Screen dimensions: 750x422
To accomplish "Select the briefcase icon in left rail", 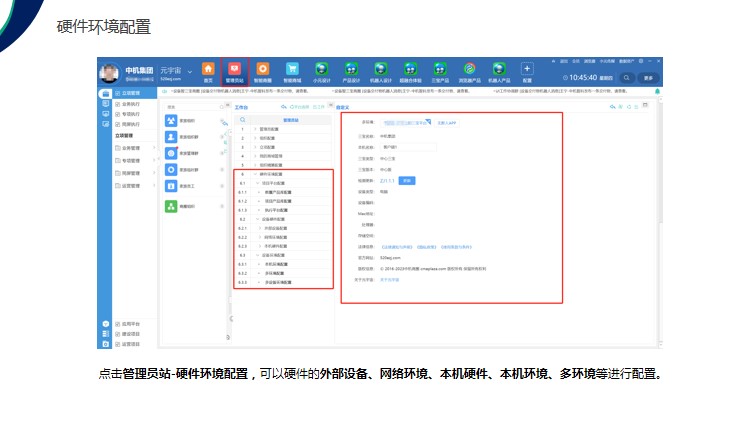I will (106, 93).
